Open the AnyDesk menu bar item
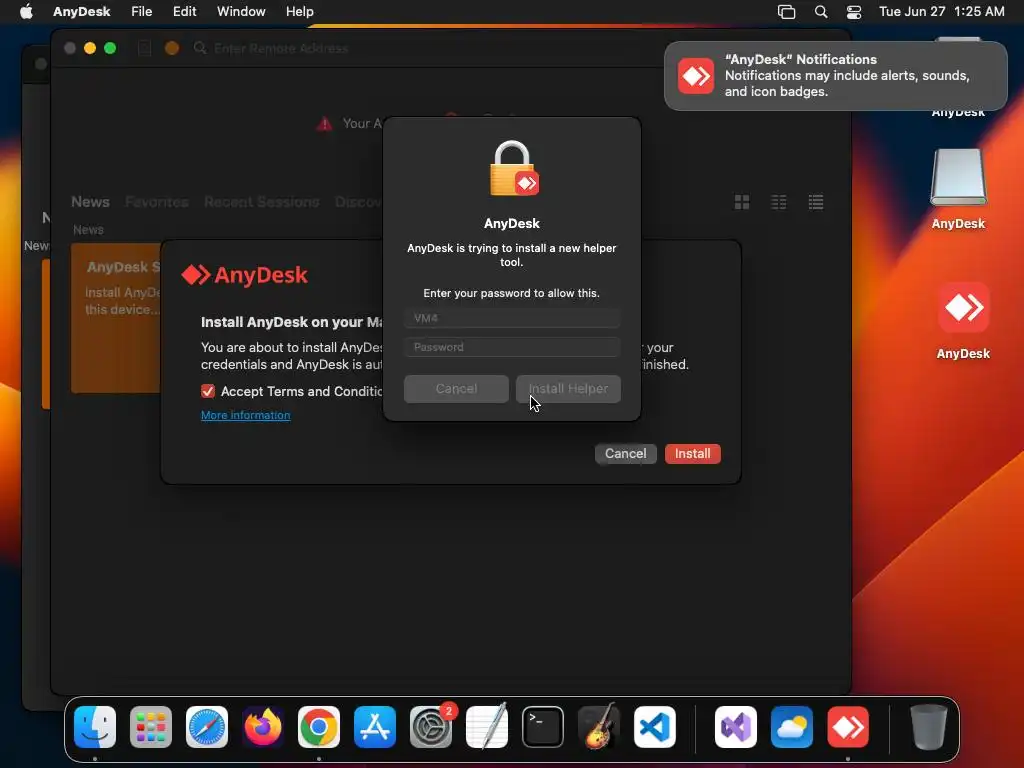1024x768 pixels. [x=82, y=12]
